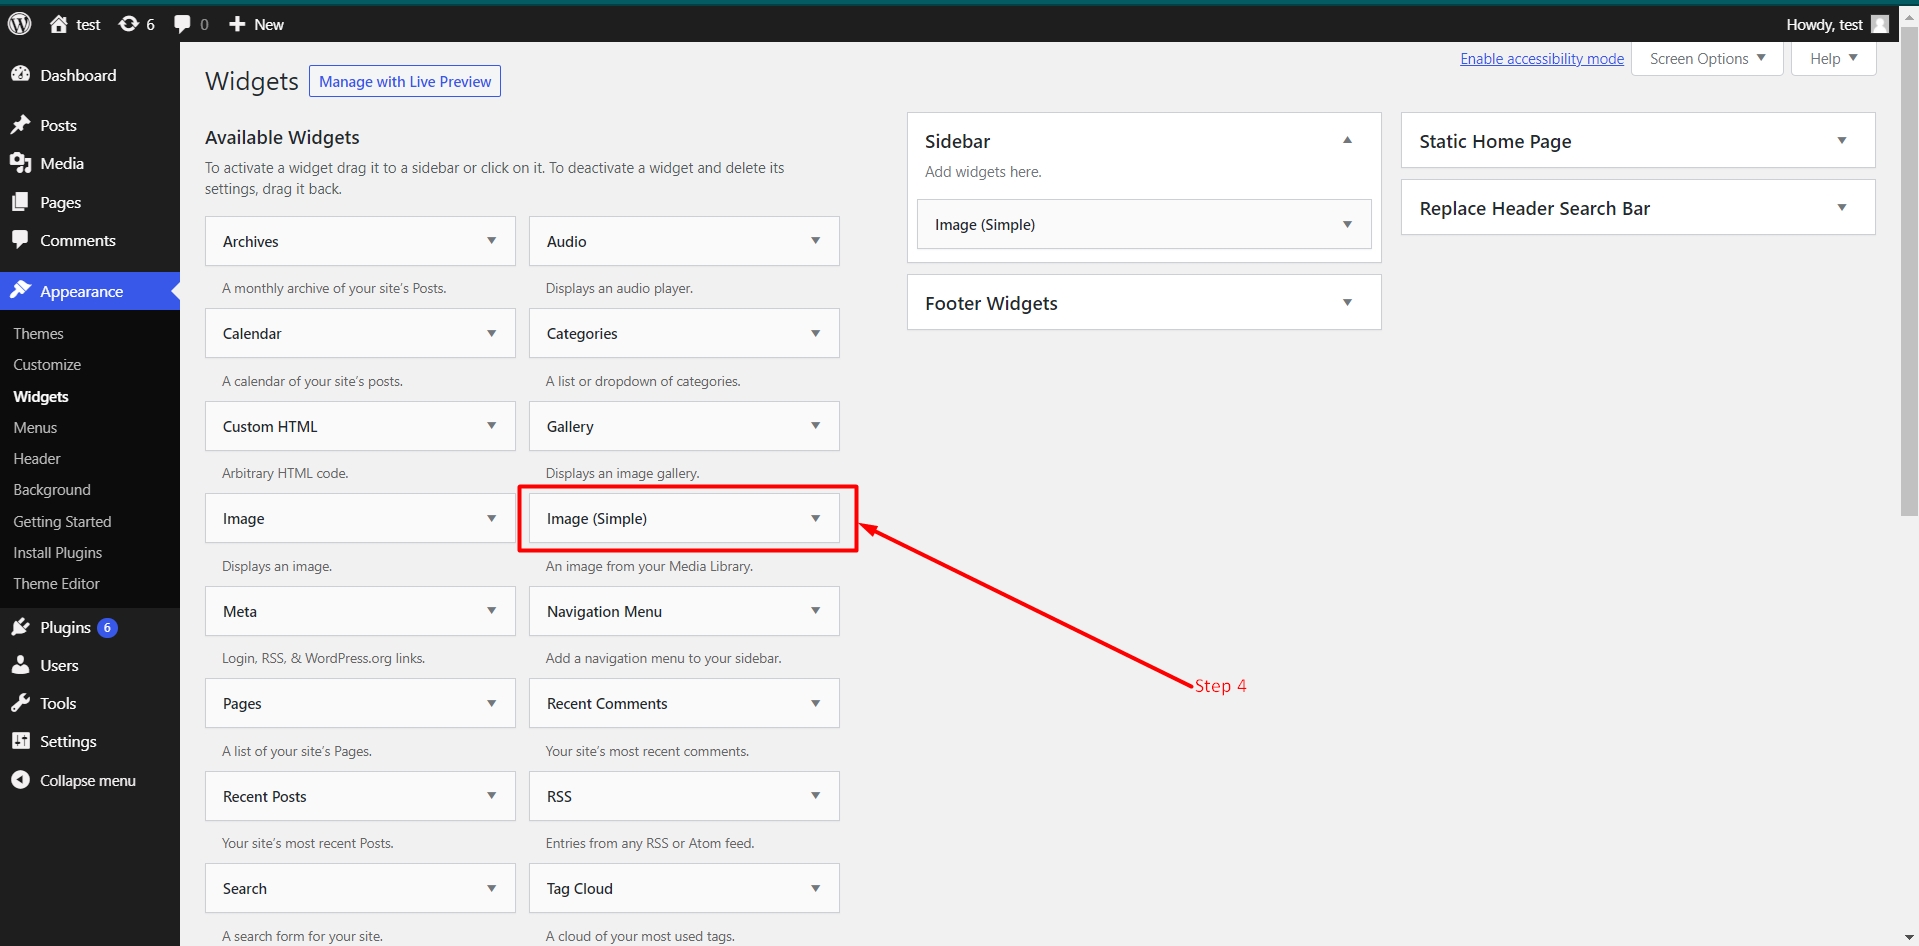Click the Dashboard gauge icon

pos(20,74)
